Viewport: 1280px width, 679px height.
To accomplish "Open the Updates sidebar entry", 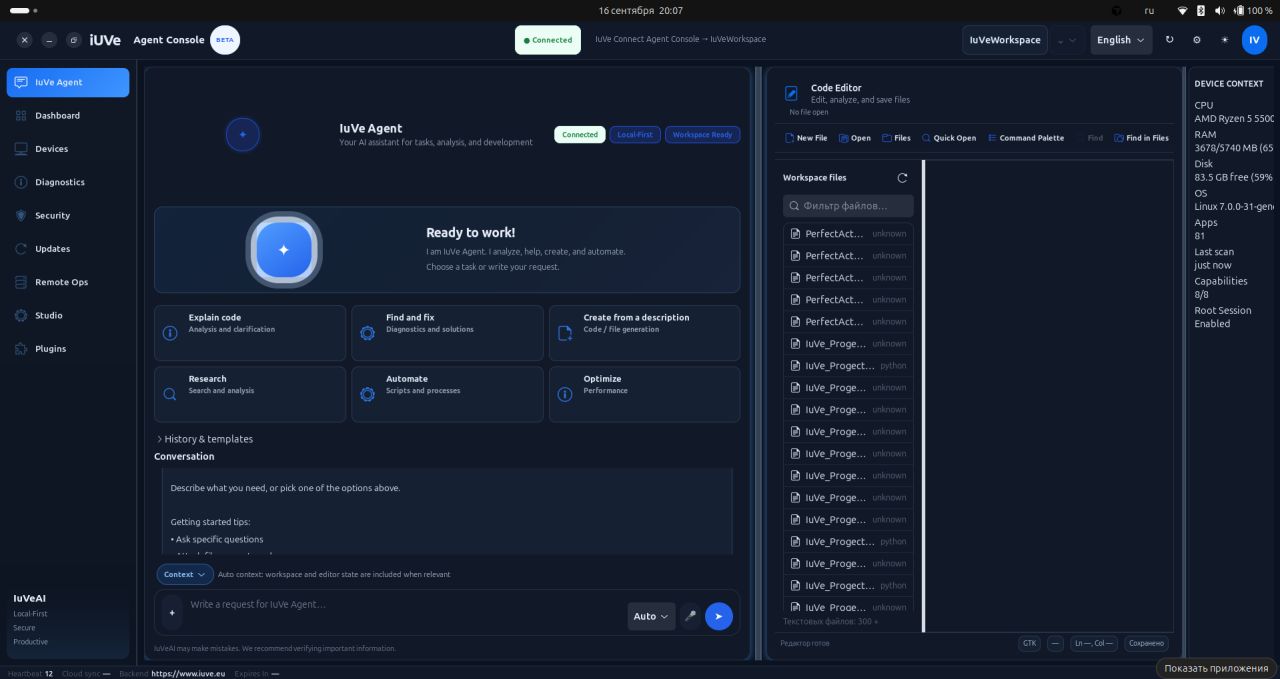I will [68, 249].
